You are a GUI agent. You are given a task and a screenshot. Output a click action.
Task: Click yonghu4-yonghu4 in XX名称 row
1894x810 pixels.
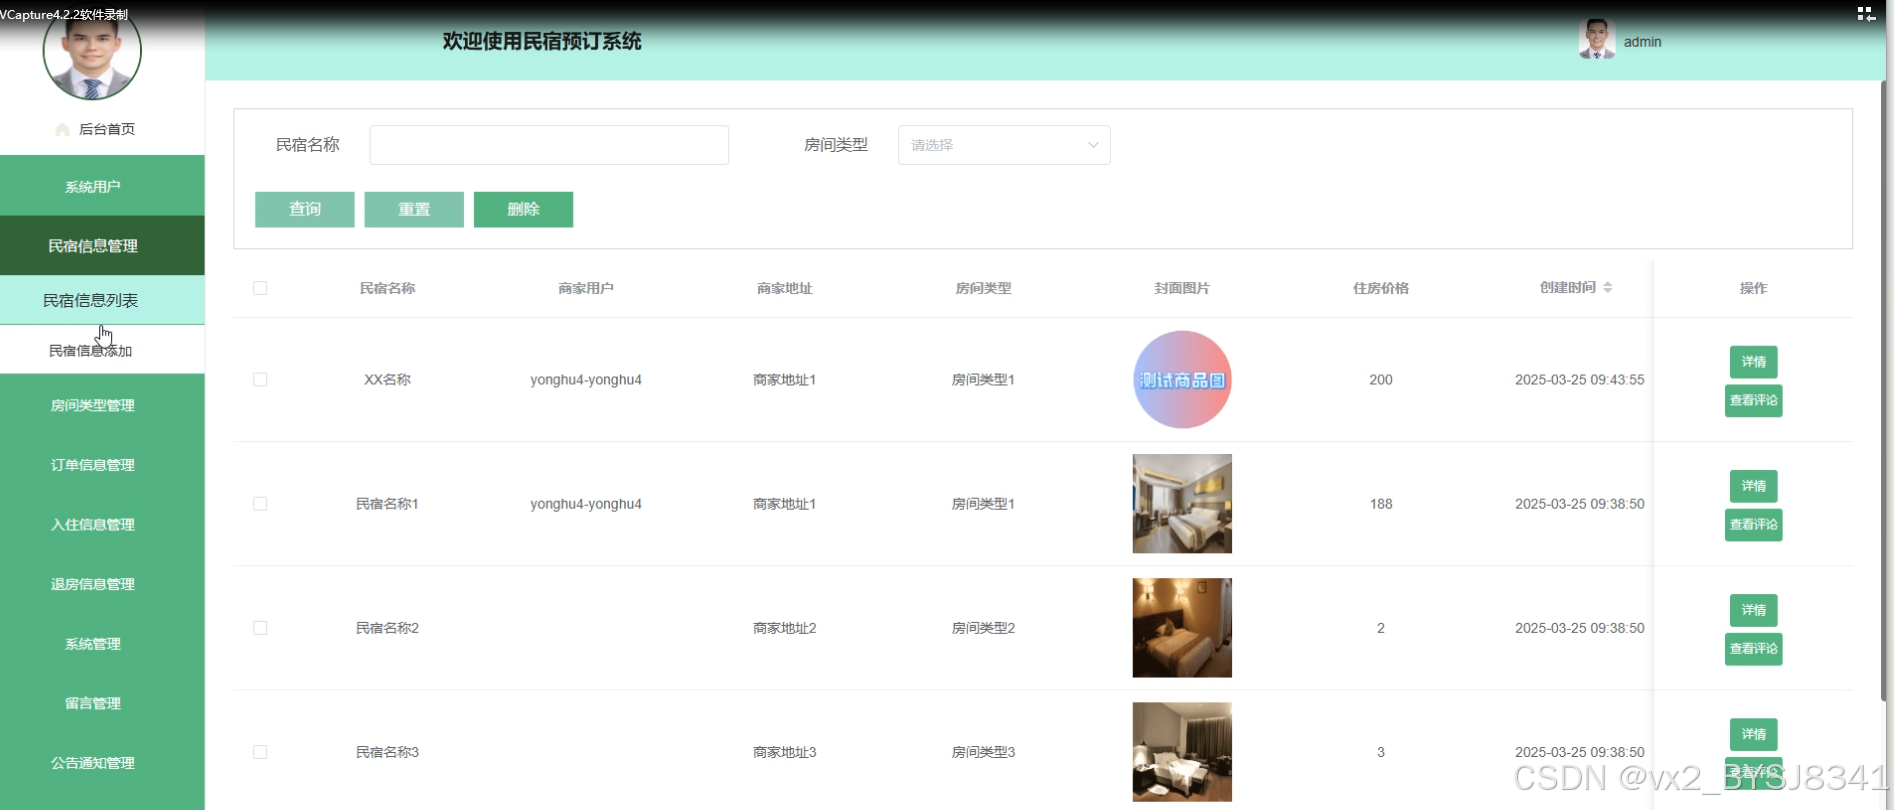pyautogui.click(x=586, y=380)
